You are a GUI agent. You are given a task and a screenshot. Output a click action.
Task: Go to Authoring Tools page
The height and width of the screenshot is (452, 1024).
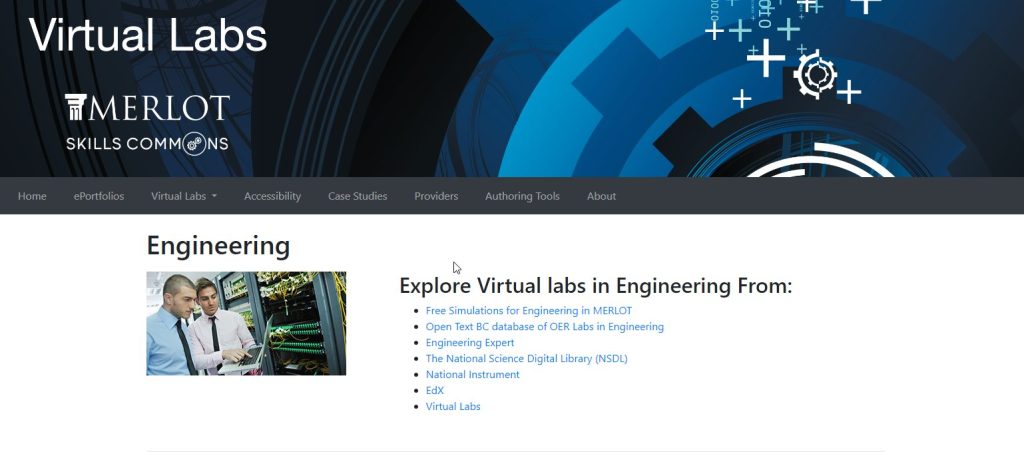pos(522,196)
